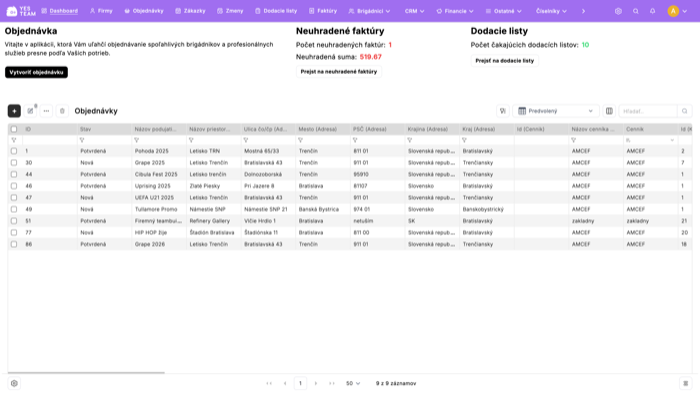The width and height of the screenshot is (700, 393).
Task: Open the Dodacie listy menu item
Action: pyautogui.click(x=276, y=11)
